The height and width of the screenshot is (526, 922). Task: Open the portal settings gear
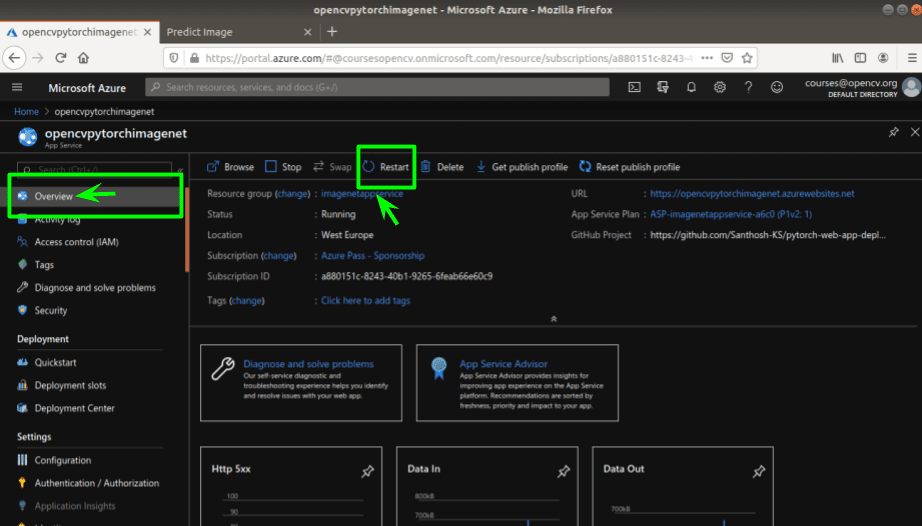coord(720,87)
